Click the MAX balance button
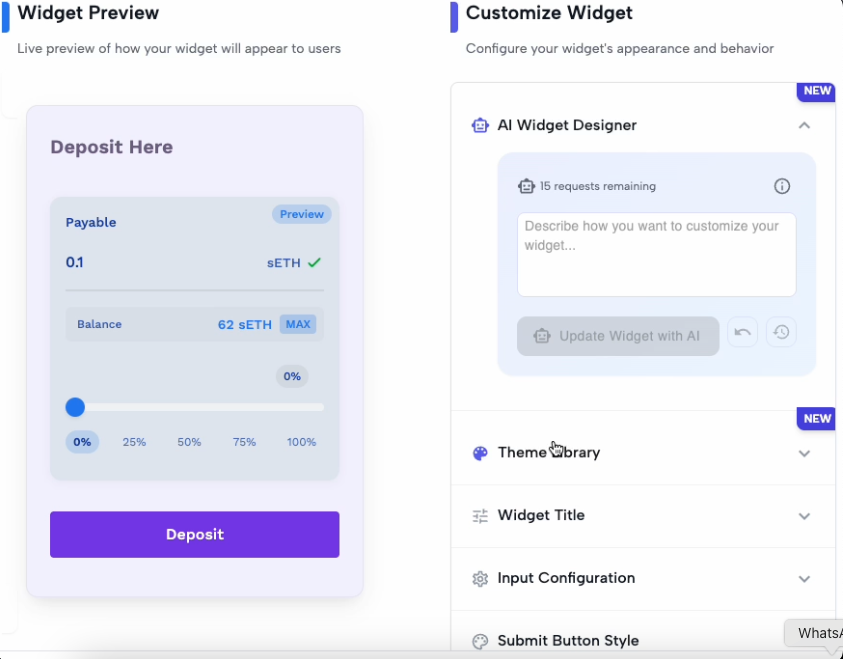The height and width of the screenshot is (659, 843). (298, 324)
